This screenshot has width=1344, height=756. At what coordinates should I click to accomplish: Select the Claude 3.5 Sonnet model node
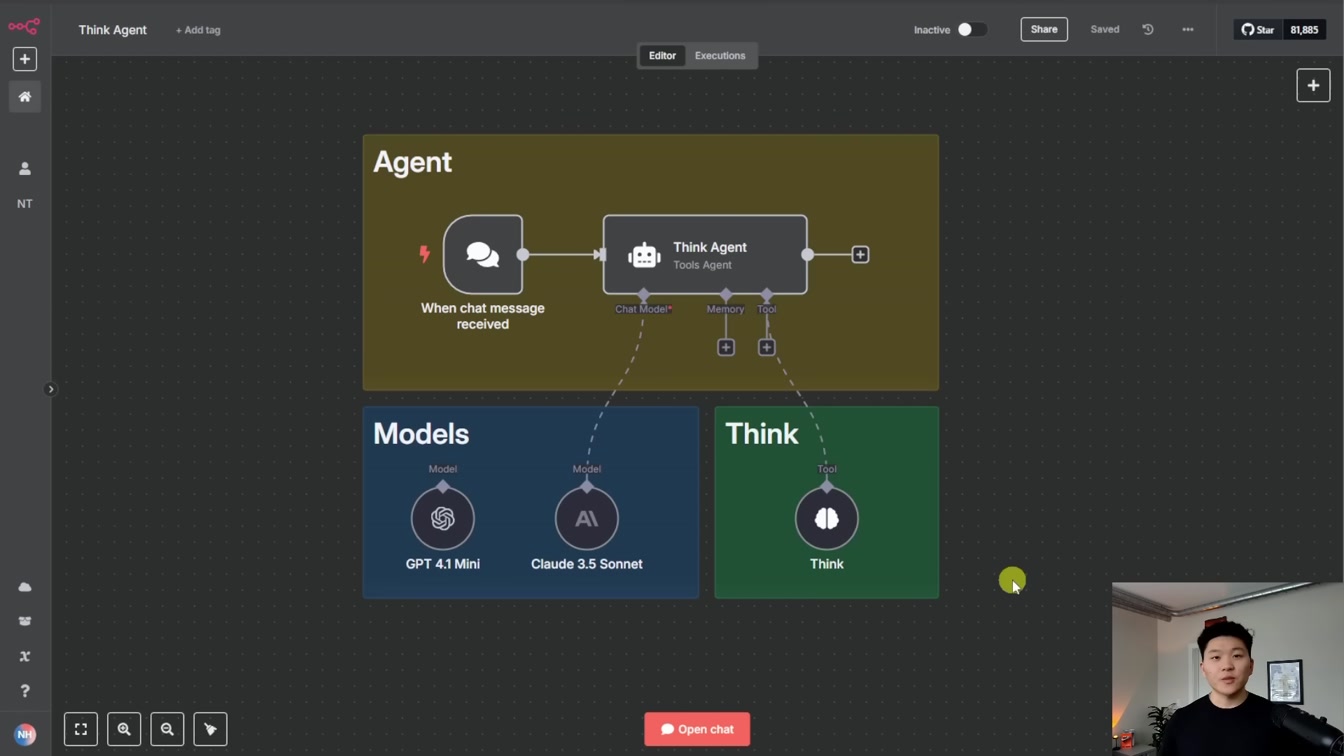point(587,518)
